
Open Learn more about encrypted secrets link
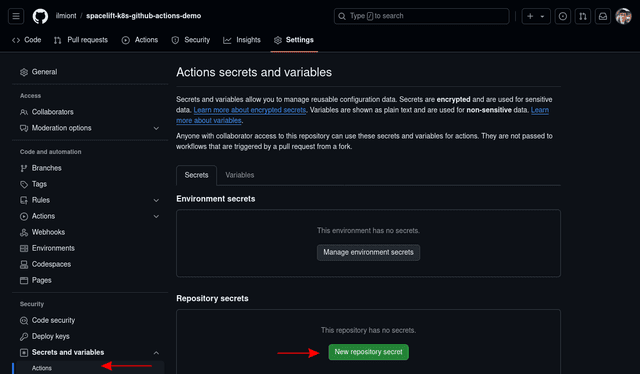(x=249, y=110)
